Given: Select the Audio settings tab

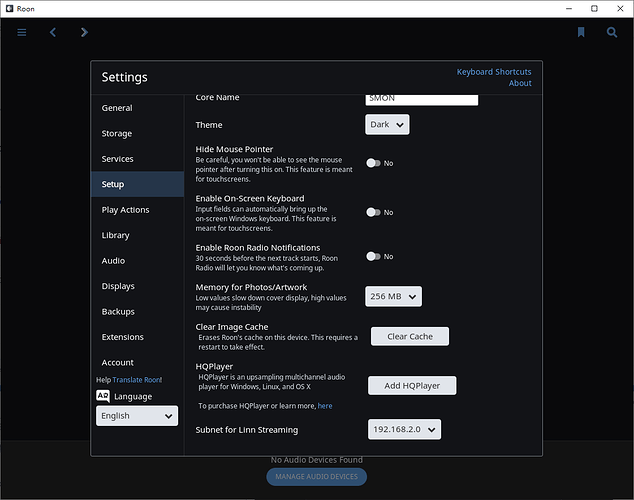Looking at the screenshot, I should 137,261.
